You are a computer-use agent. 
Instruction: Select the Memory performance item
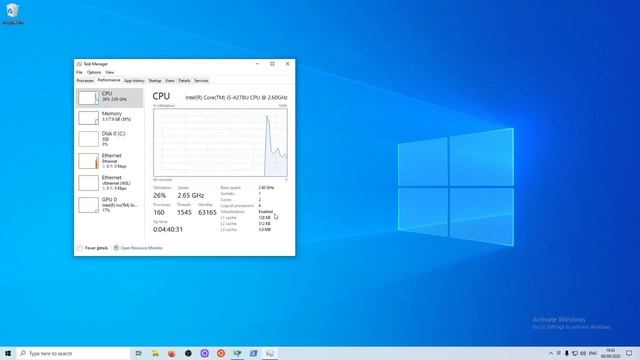[109, 118]
